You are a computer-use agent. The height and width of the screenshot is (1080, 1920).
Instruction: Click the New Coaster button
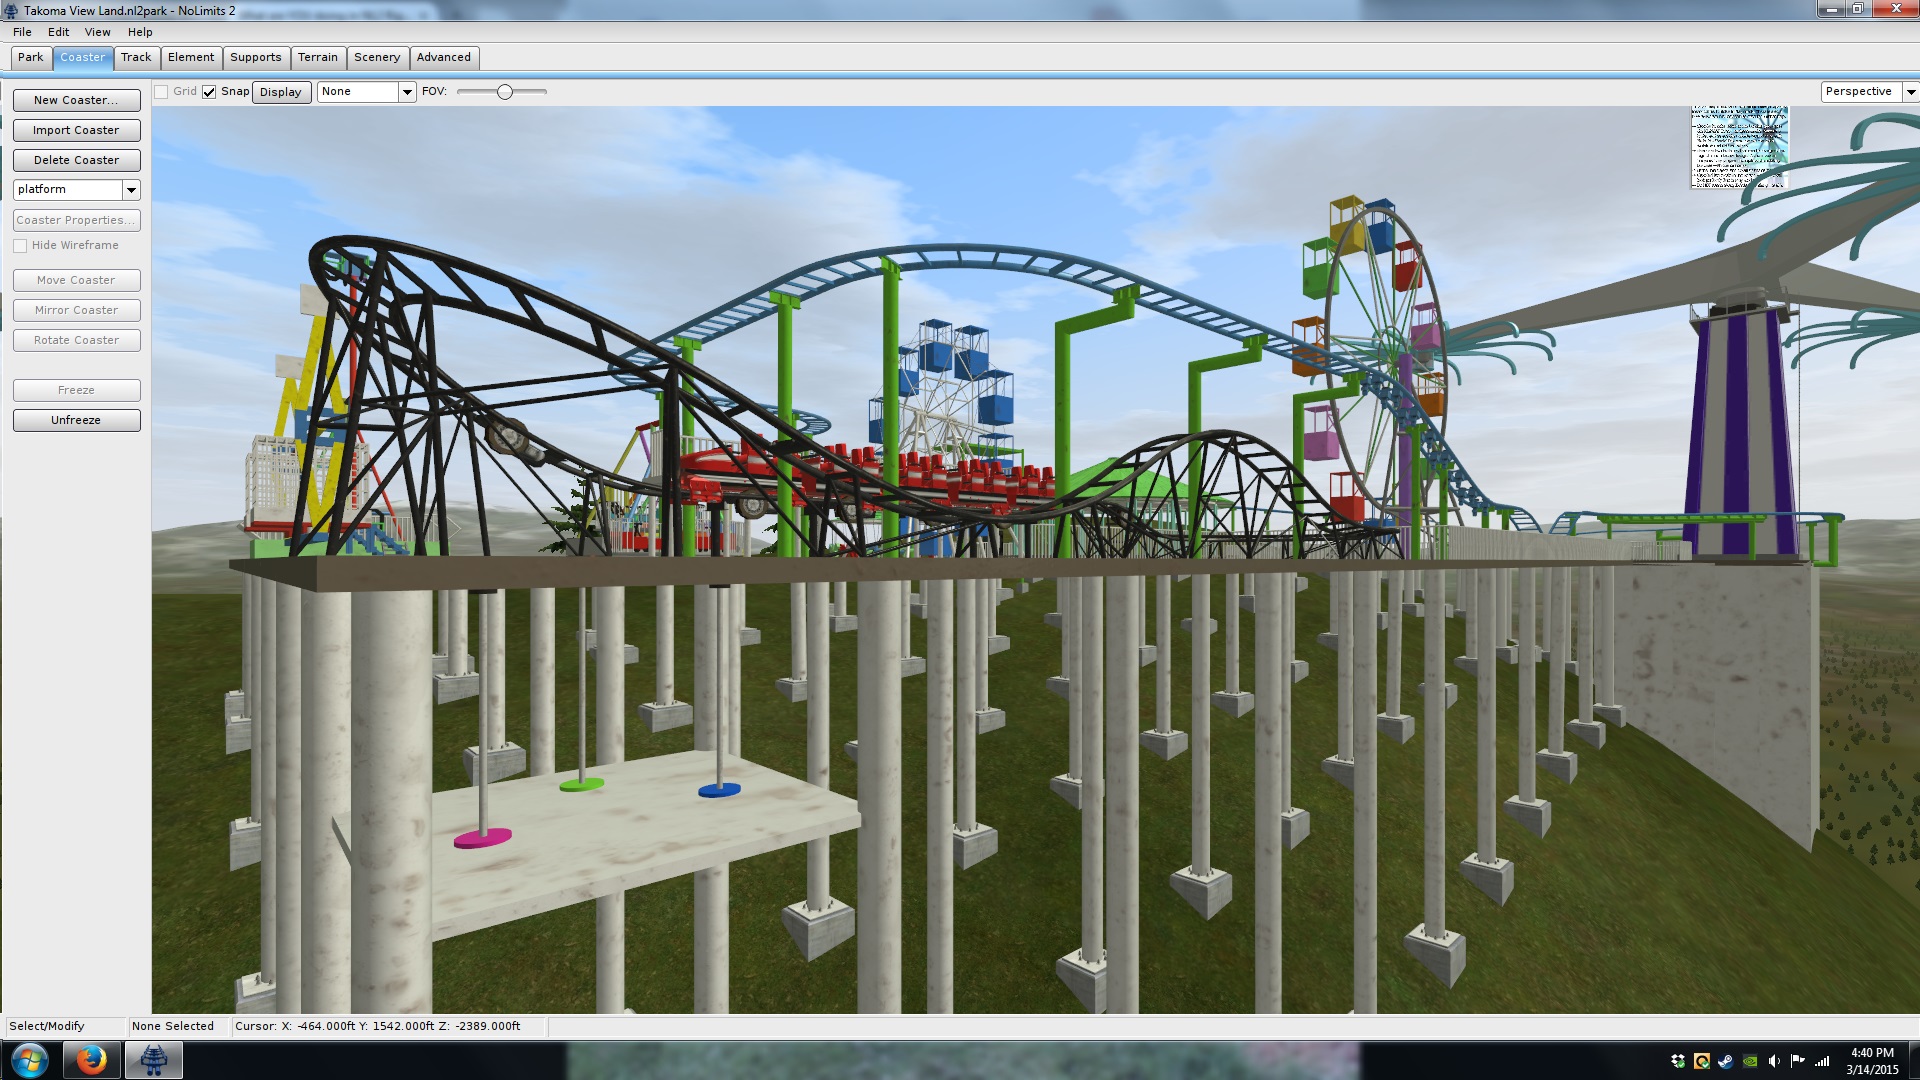click(x=76, y=100)
